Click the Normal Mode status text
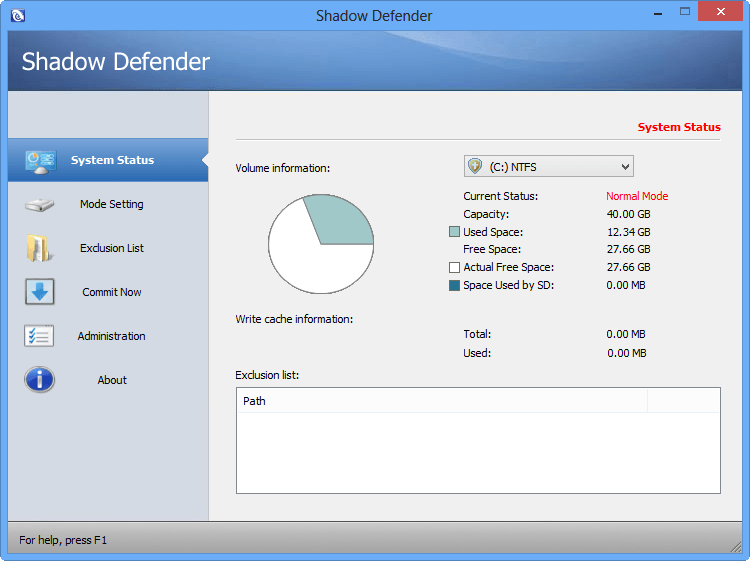 [x=637, y=196]
